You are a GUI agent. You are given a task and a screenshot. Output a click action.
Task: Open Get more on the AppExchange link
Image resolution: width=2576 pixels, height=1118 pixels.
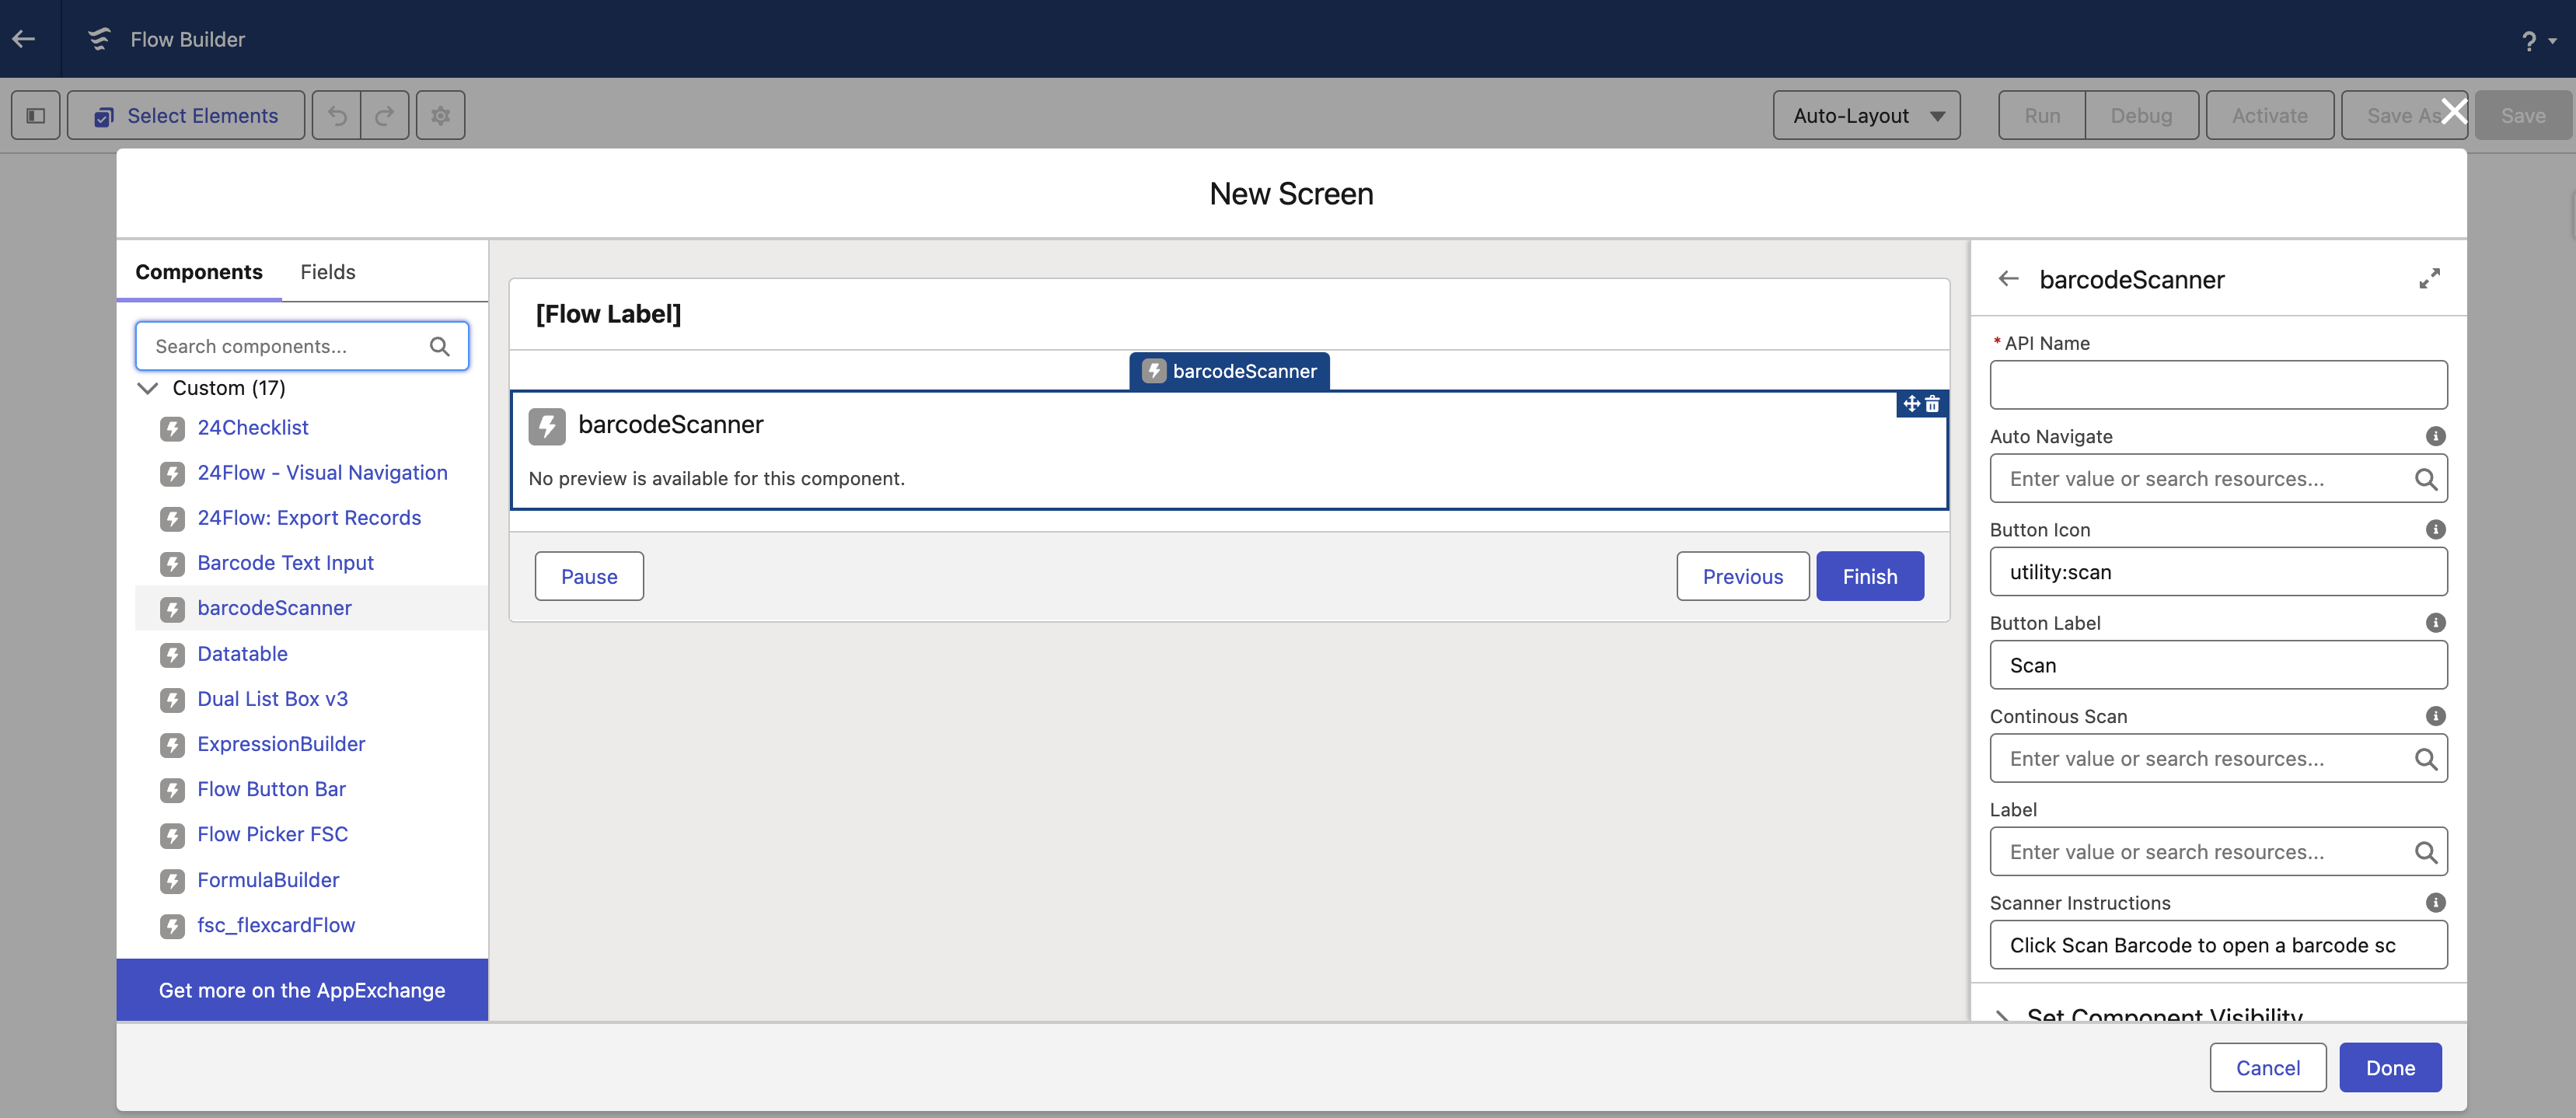(302, 990)
